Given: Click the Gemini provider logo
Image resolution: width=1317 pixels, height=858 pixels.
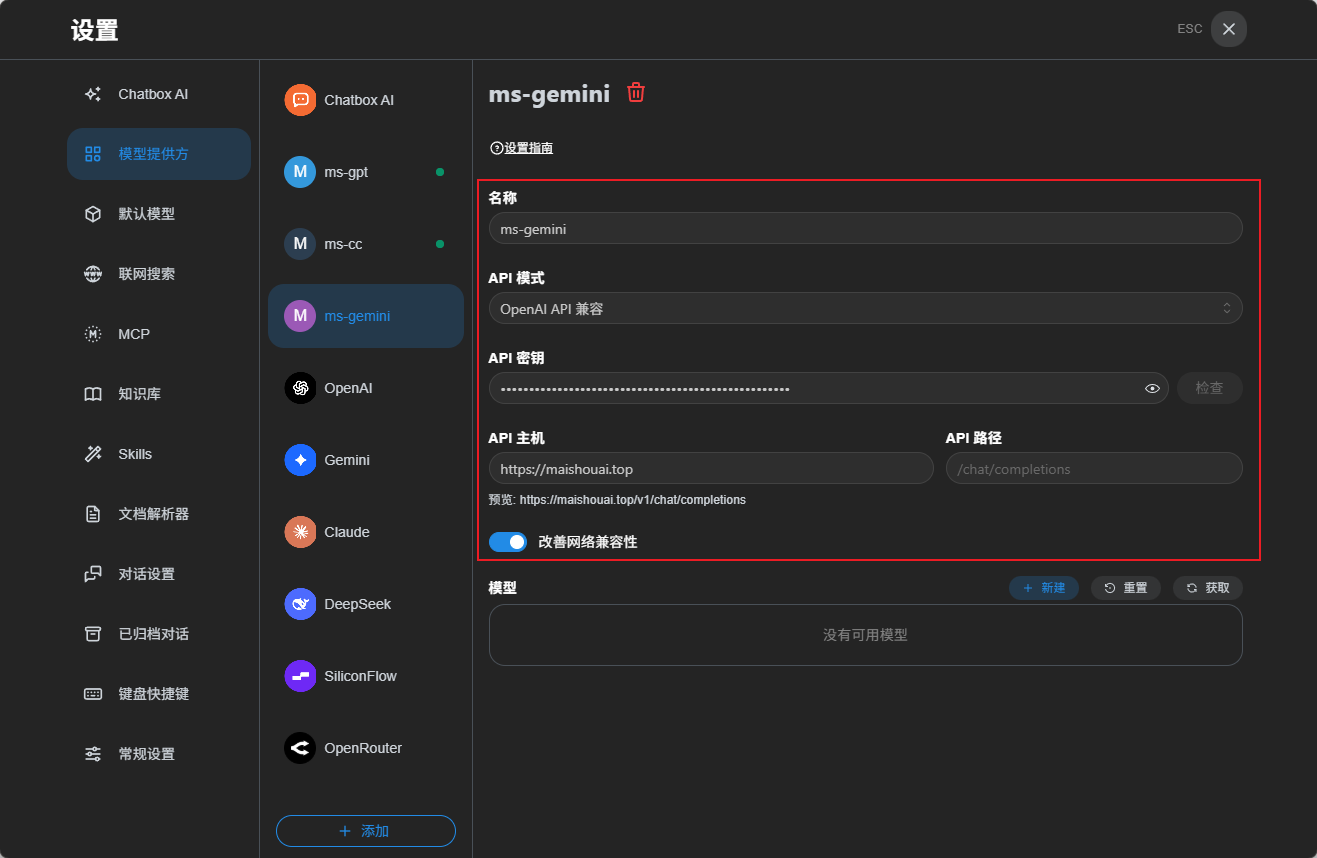Looking at the screenshot, I should (x=300, y=460).
